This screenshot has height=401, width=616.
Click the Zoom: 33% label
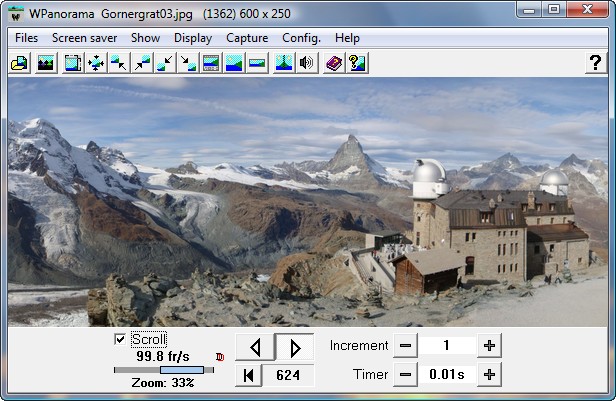[163, 383]
